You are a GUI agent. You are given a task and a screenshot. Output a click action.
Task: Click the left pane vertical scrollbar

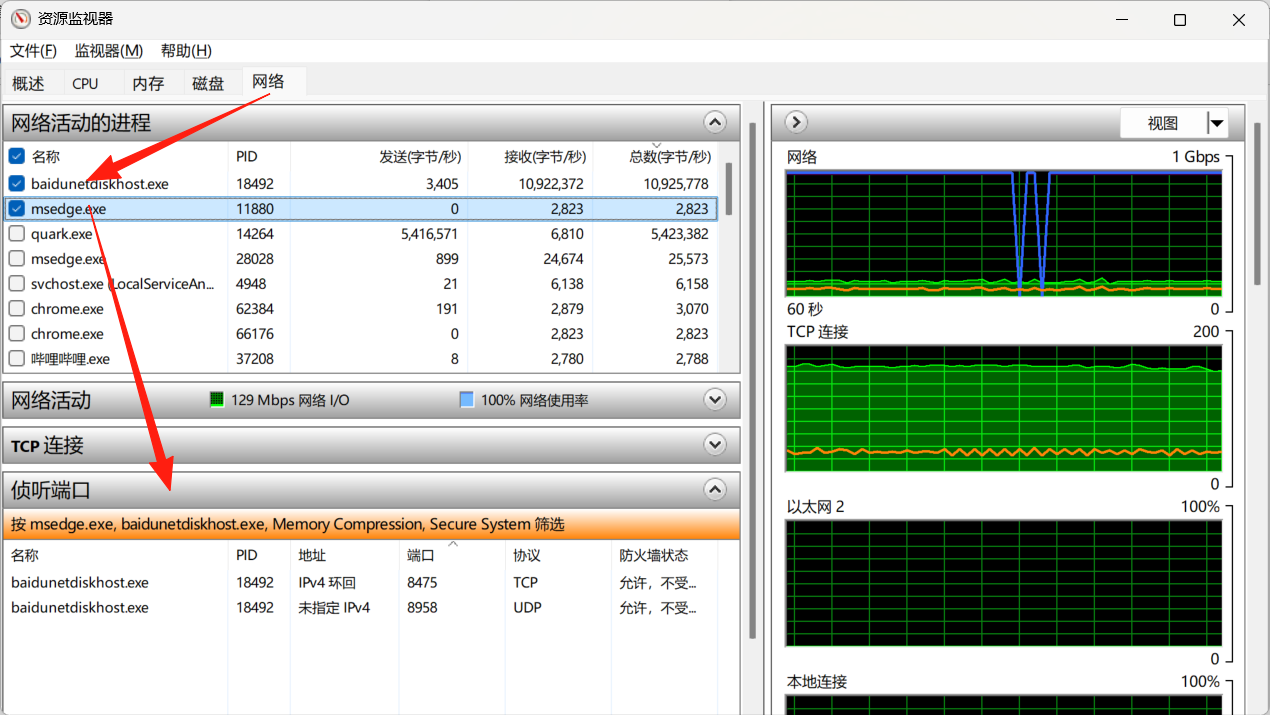click(x=753, y=380)
